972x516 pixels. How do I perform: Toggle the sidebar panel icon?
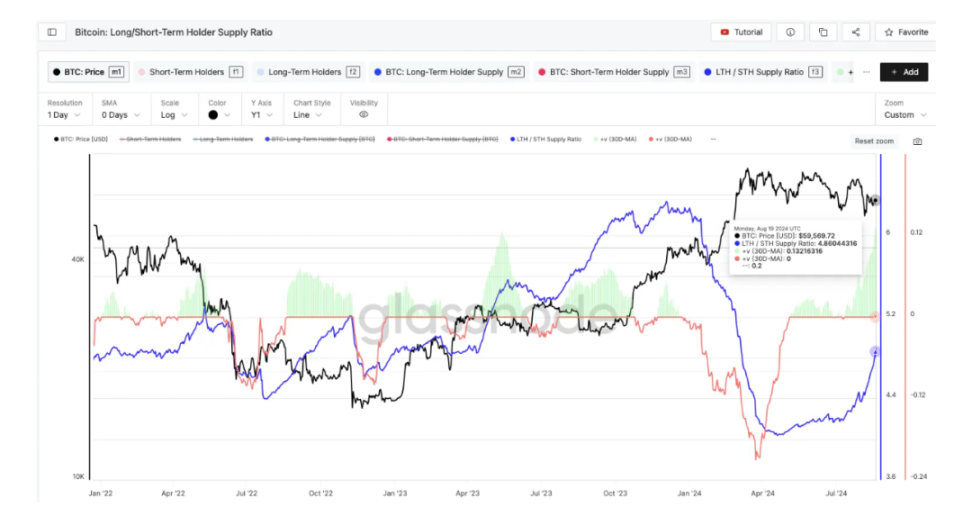[52, 32]
